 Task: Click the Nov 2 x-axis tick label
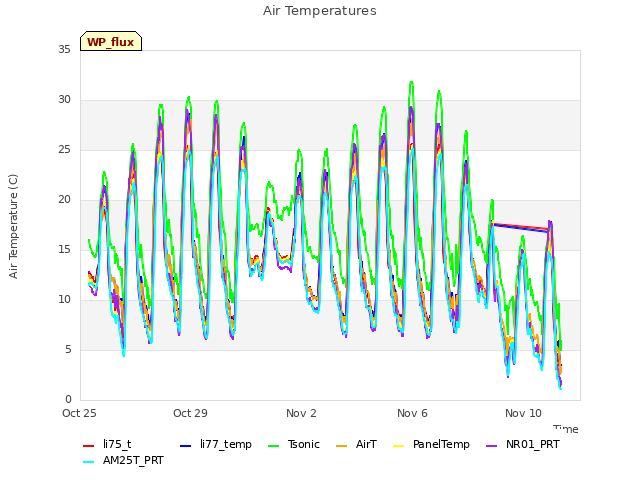coord(301,413)
